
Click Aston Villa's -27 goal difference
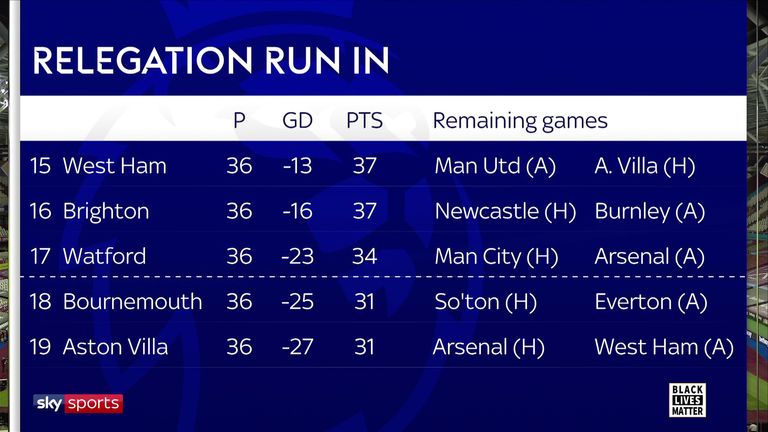pyautogui.click(x=297, y=347)
